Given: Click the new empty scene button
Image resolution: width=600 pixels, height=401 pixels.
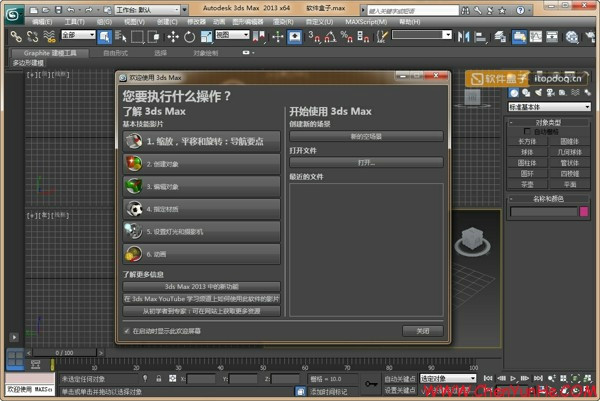Looking at the screenshot, I should click(x=366, y=136).
